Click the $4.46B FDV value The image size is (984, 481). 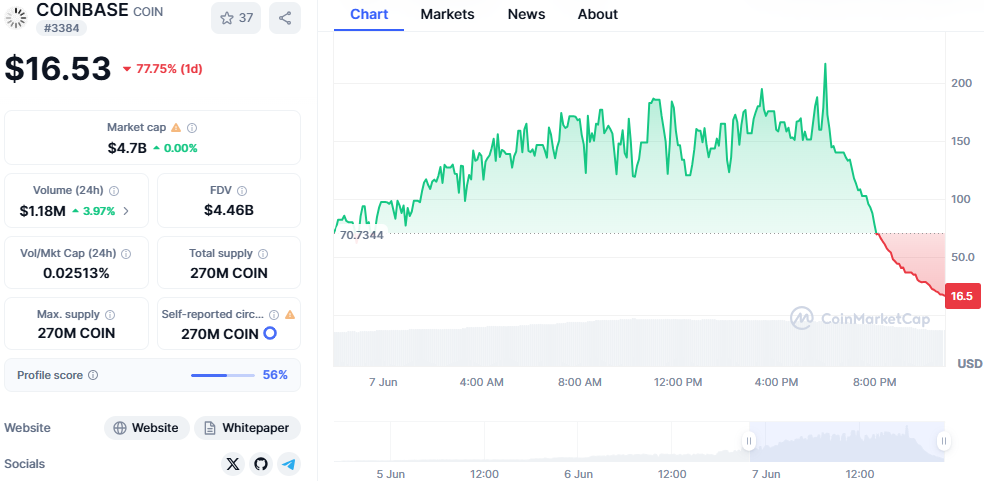(229, 210)
